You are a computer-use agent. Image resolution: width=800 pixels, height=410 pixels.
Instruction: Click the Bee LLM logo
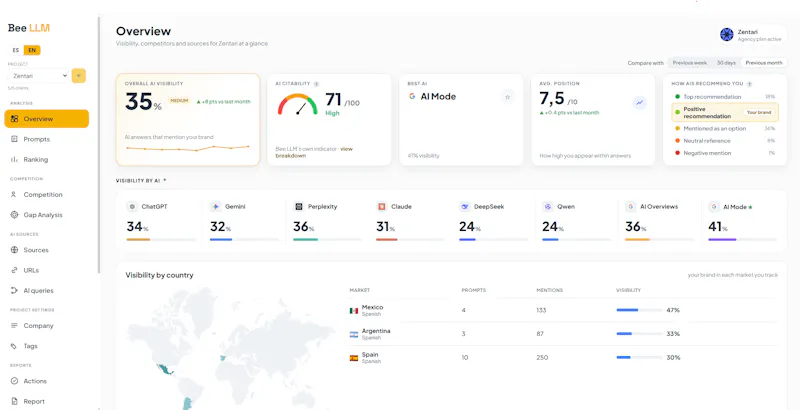tap(29, 28)
